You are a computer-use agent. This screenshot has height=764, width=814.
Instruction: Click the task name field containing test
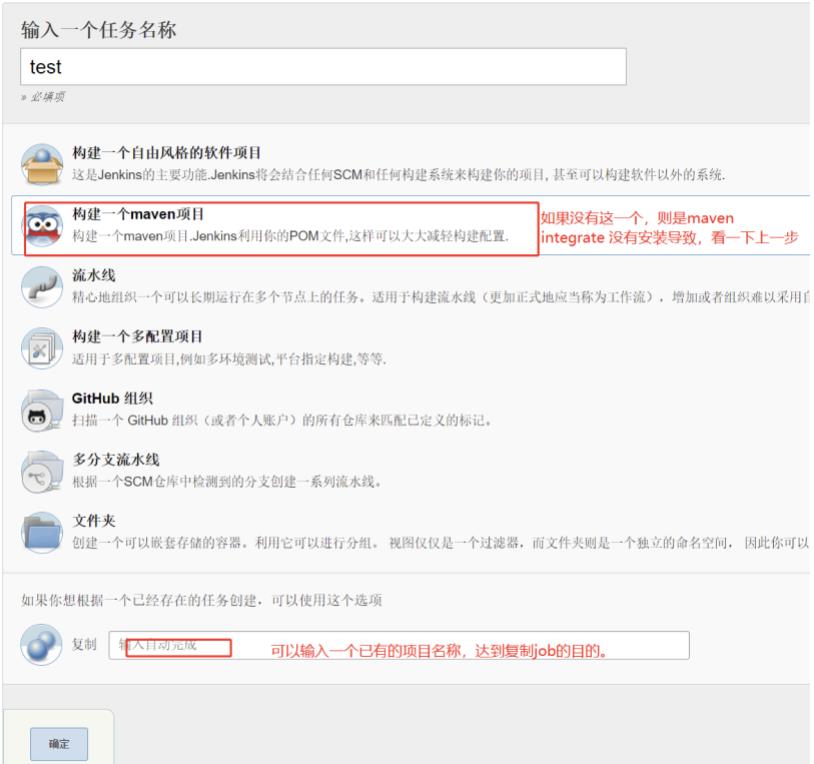tap(323, 67)
